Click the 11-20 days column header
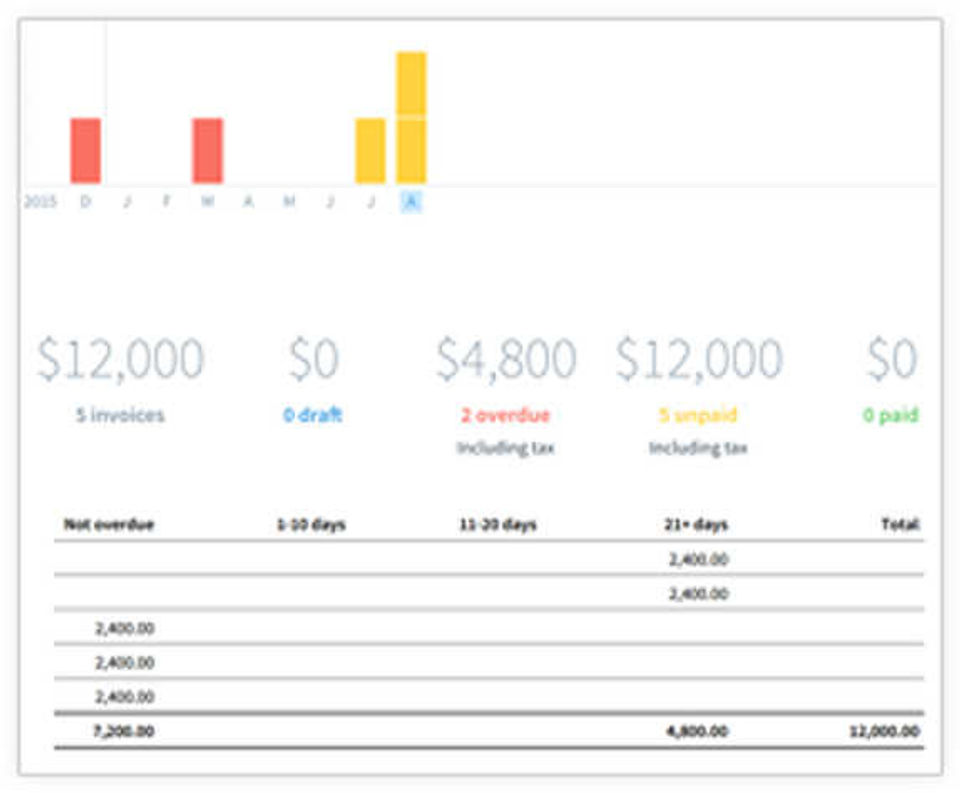The width and height of the screenshot is (960, 793). pyautogui.click(x=498, y=525)
